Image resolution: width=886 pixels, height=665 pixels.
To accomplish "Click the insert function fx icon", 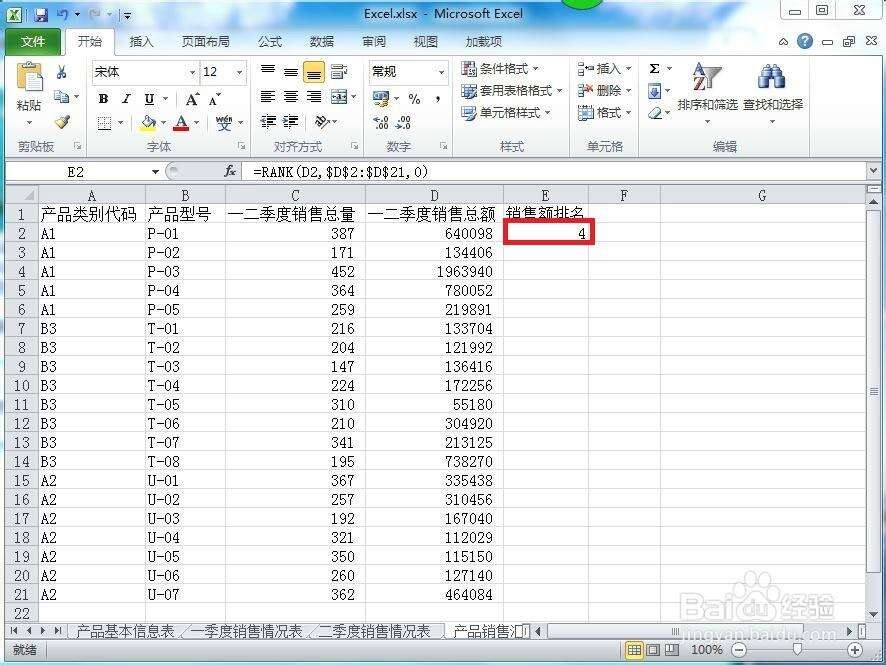I will click(x=230, y=172).
